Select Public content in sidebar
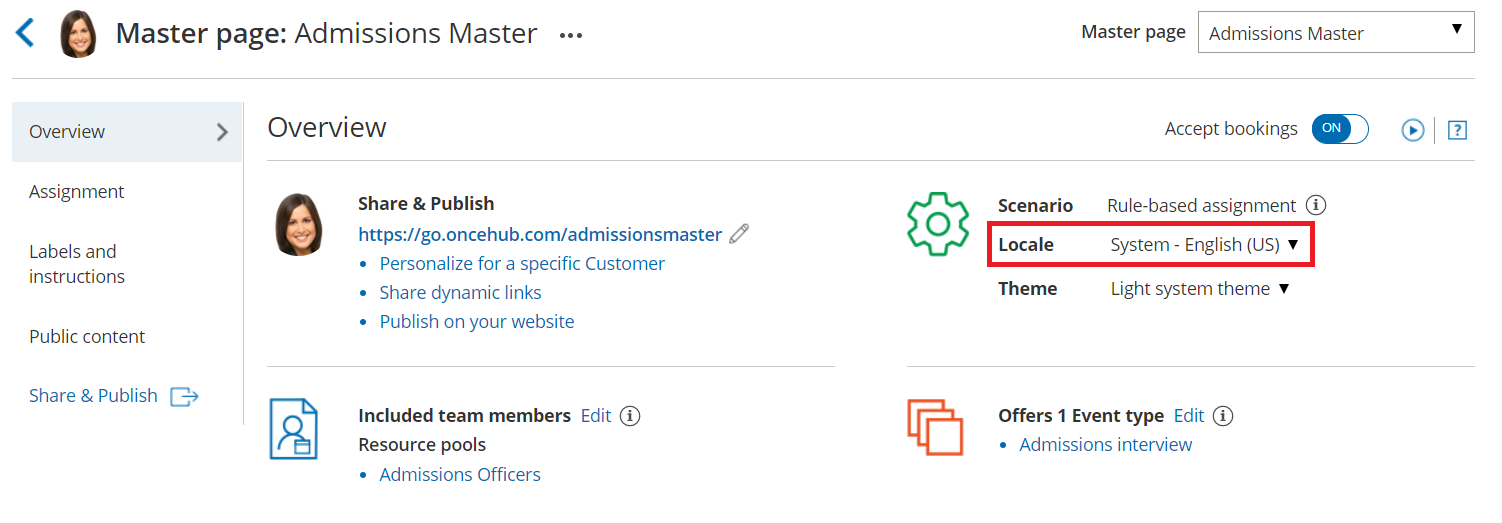1502x523 pixels. [x=87, y=336]
